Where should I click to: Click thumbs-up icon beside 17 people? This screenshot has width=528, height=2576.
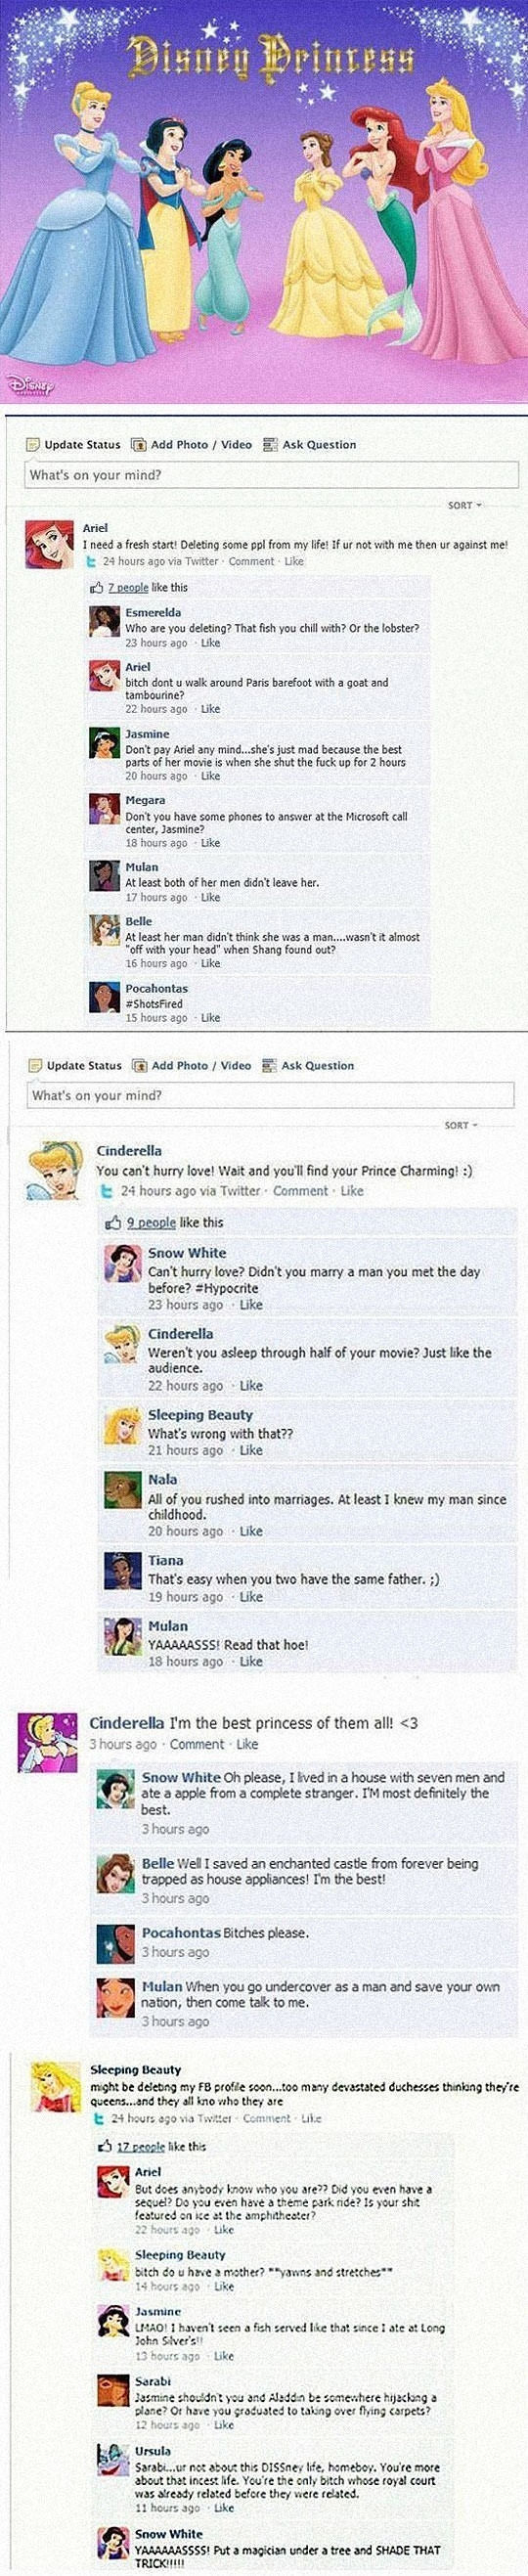pos(107,2147)
